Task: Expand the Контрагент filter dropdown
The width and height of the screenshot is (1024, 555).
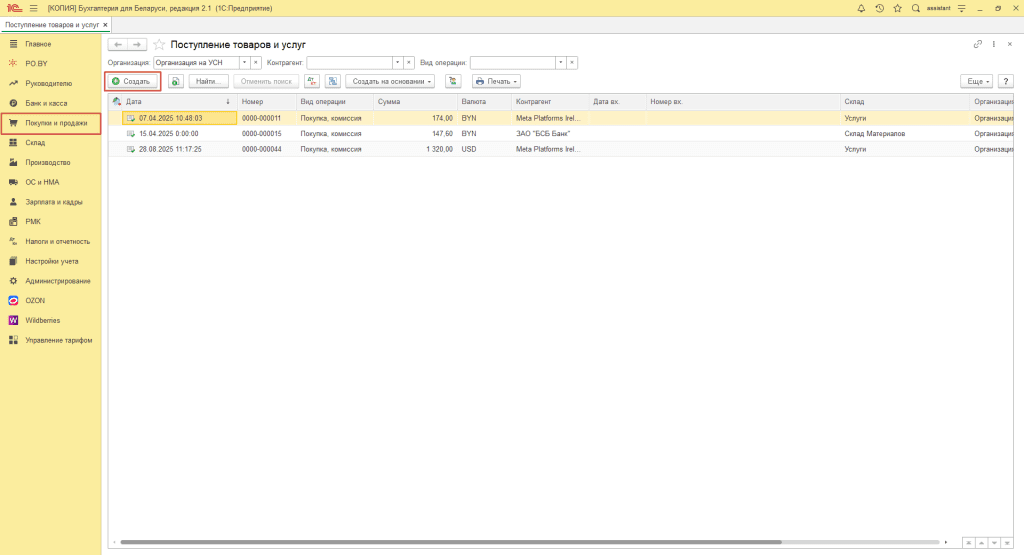Action: click(x=396, y=62)
